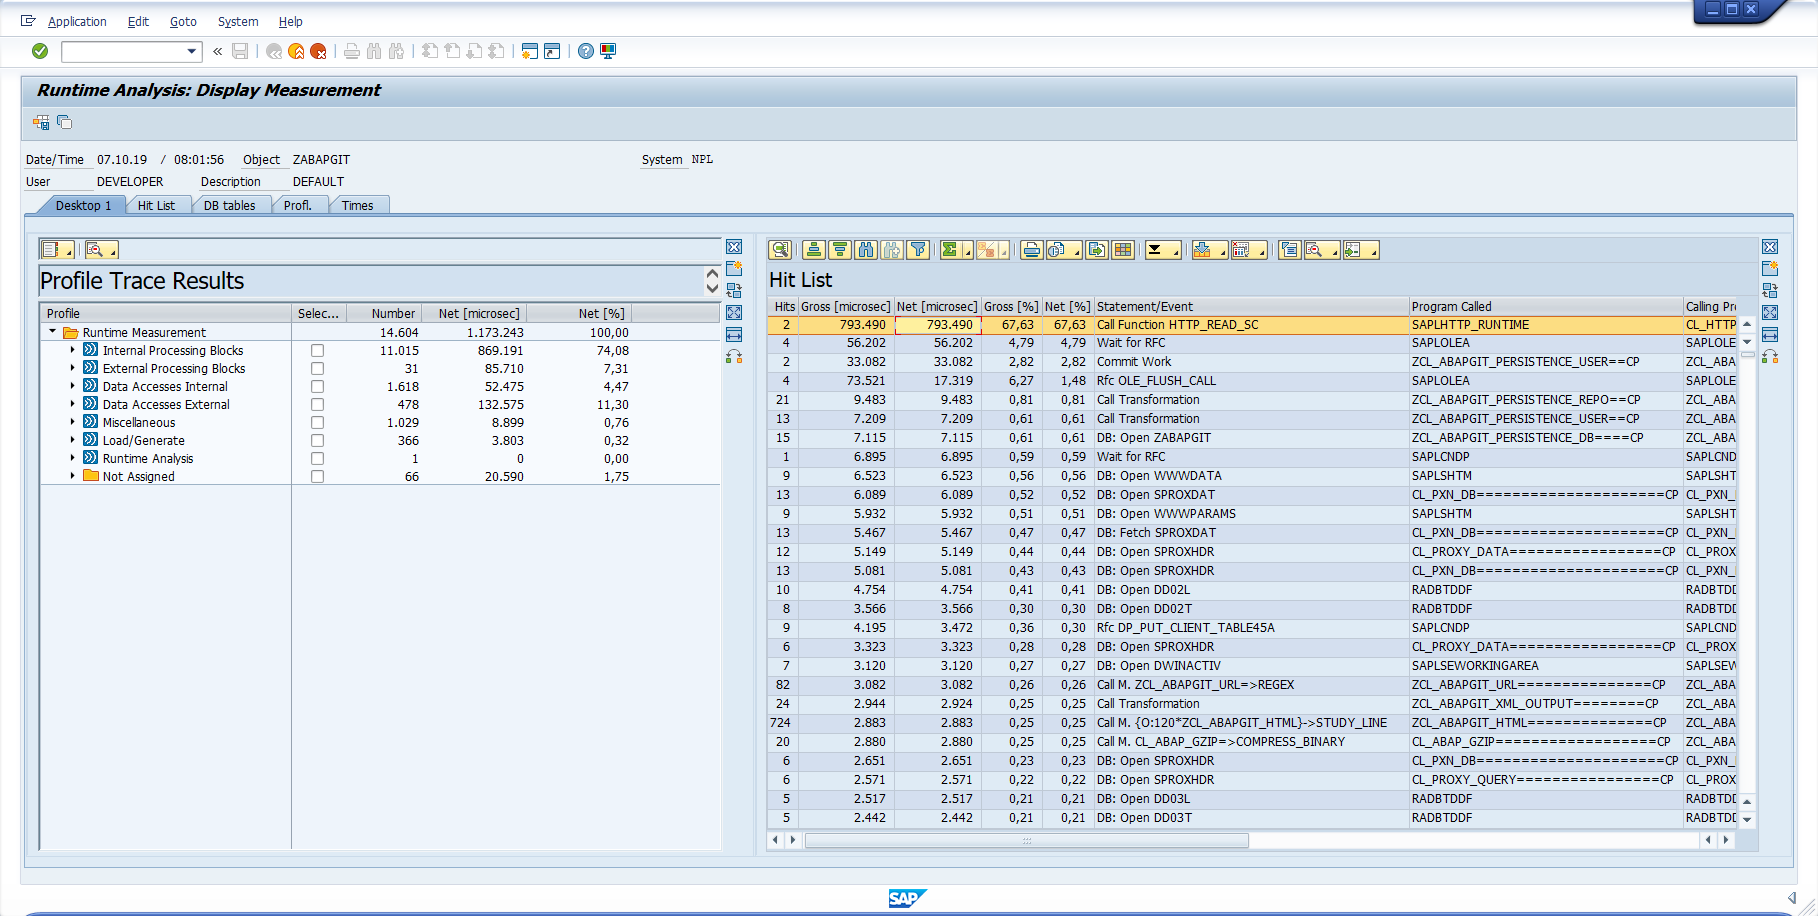Viewport: 1818px width, 916px height.
Task: Expand the Load/Generate tree node
Action: [x=72, y=440]
